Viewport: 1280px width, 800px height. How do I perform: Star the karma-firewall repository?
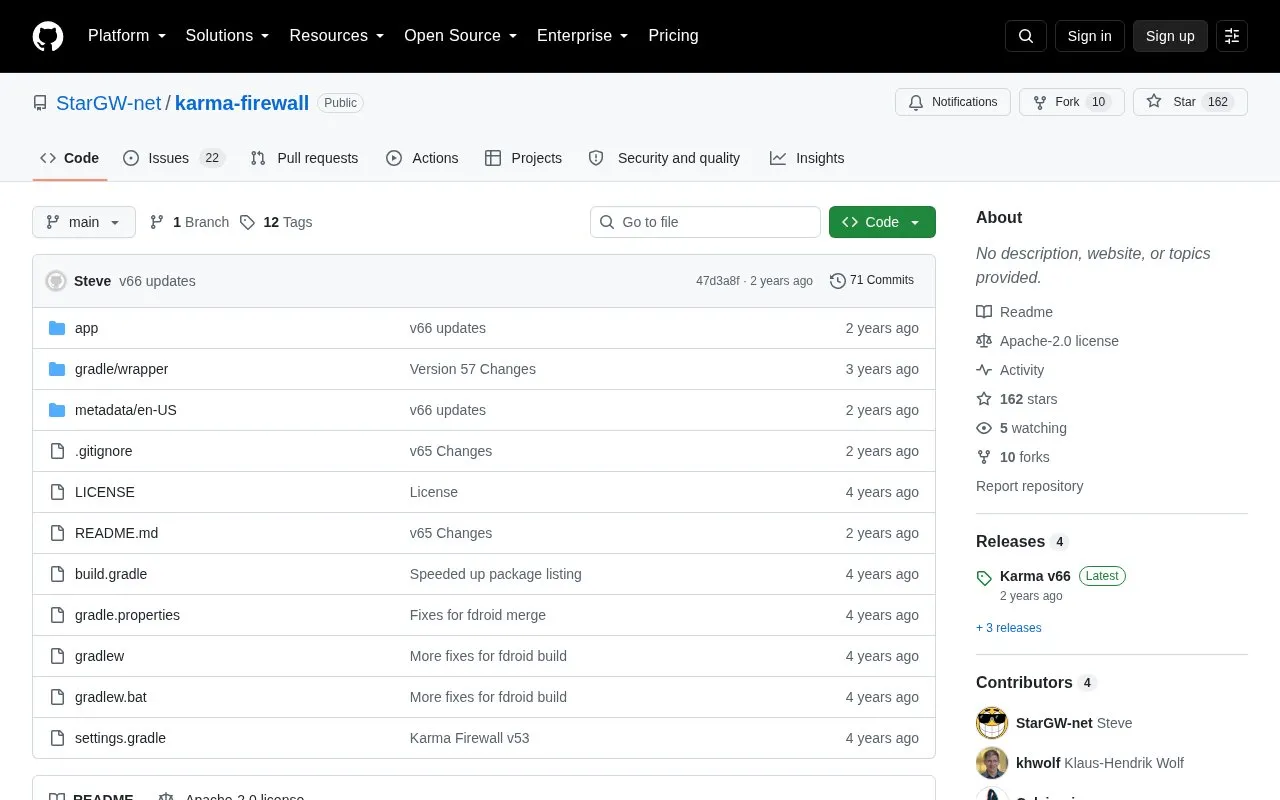point(1190,102)
